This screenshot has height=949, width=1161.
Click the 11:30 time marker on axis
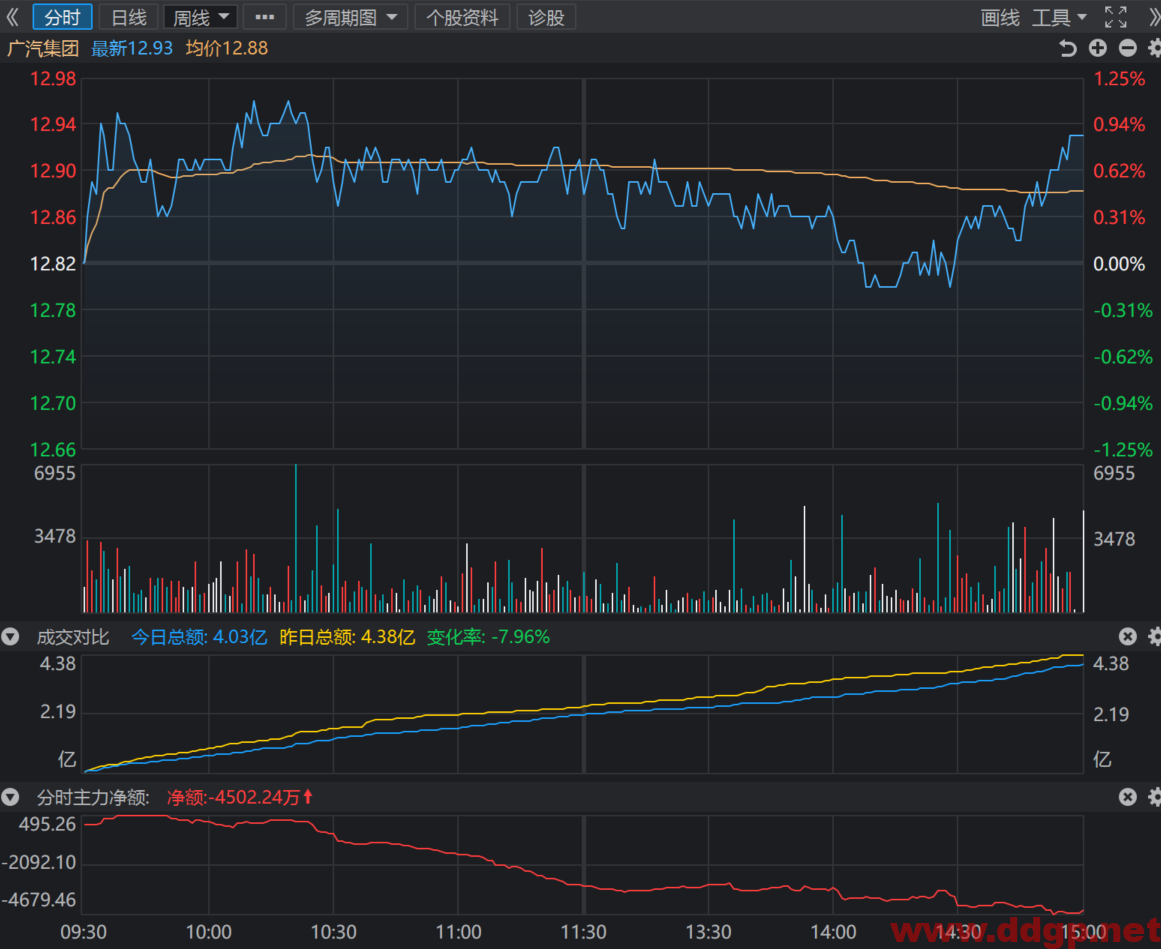[x=583, y=932]
